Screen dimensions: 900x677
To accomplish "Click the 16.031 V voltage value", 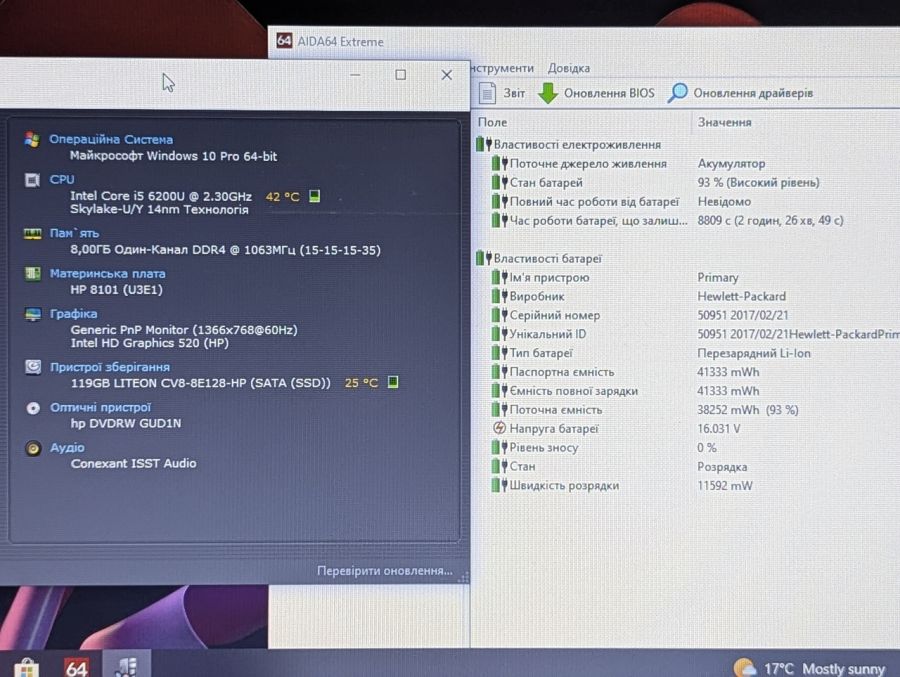I will [719, 429].
